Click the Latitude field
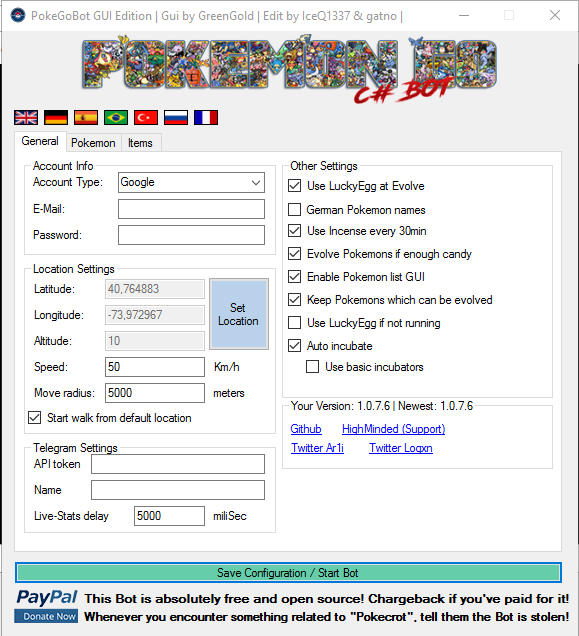579x636 pixels. point(155,289)
